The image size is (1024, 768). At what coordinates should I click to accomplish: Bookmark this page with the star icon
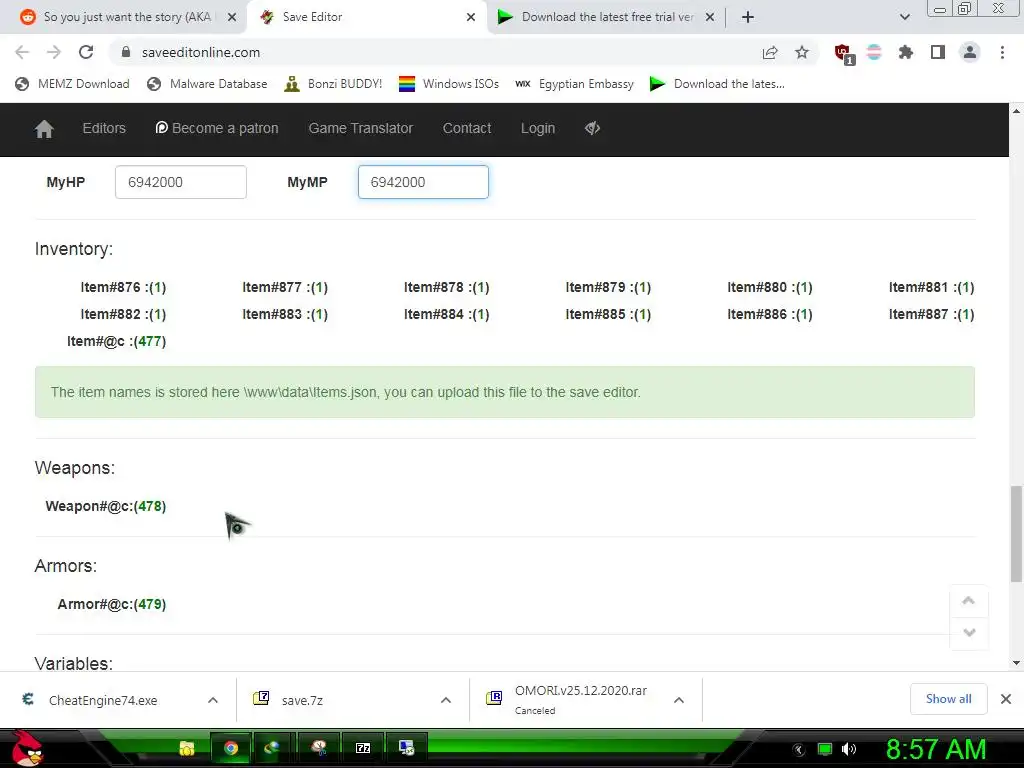(802, 52)
